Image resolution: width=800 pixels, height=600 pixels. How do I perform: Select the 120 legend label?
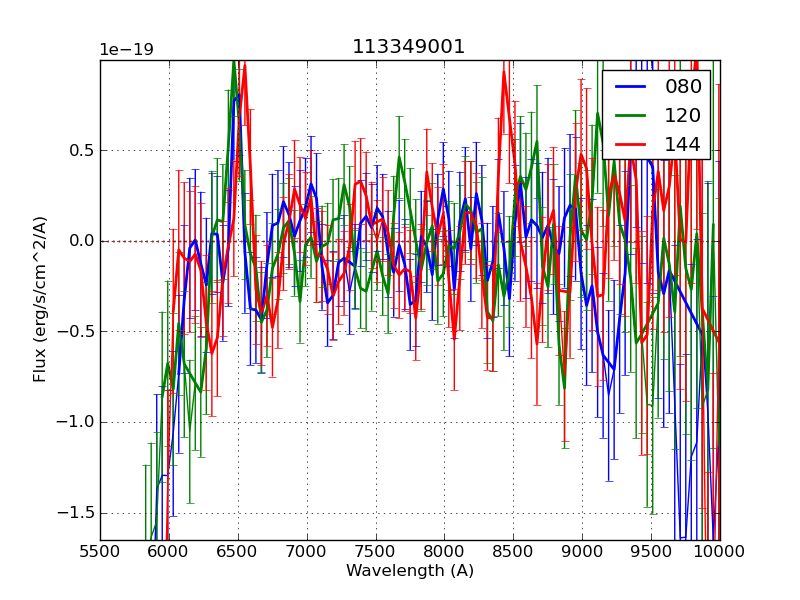pos(683,115)
